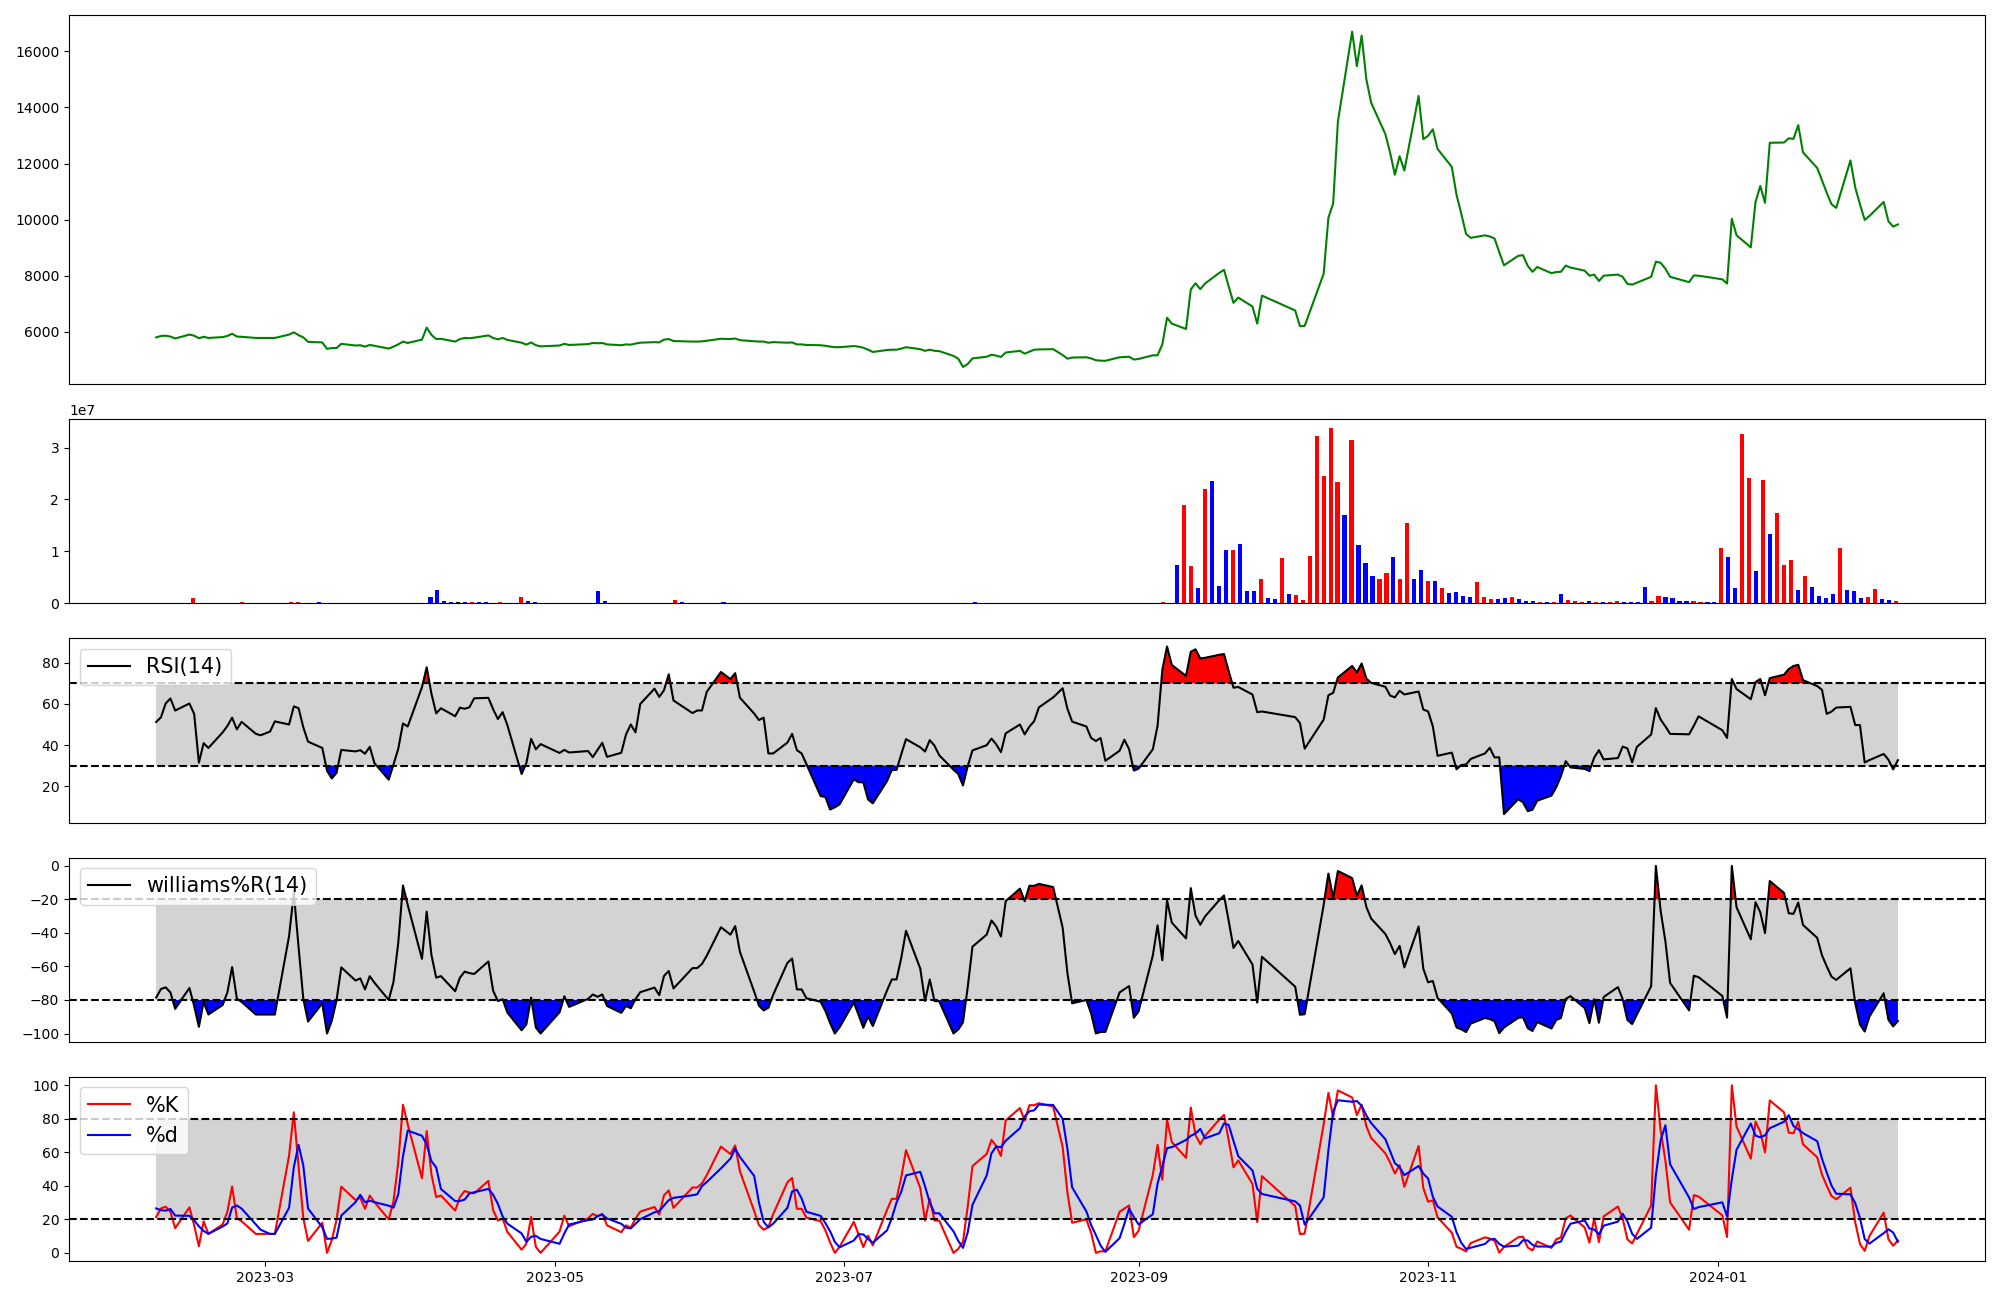Click the 6000 price axis label
Screen dimensions: 2000x1300
(x=42, y=333)
